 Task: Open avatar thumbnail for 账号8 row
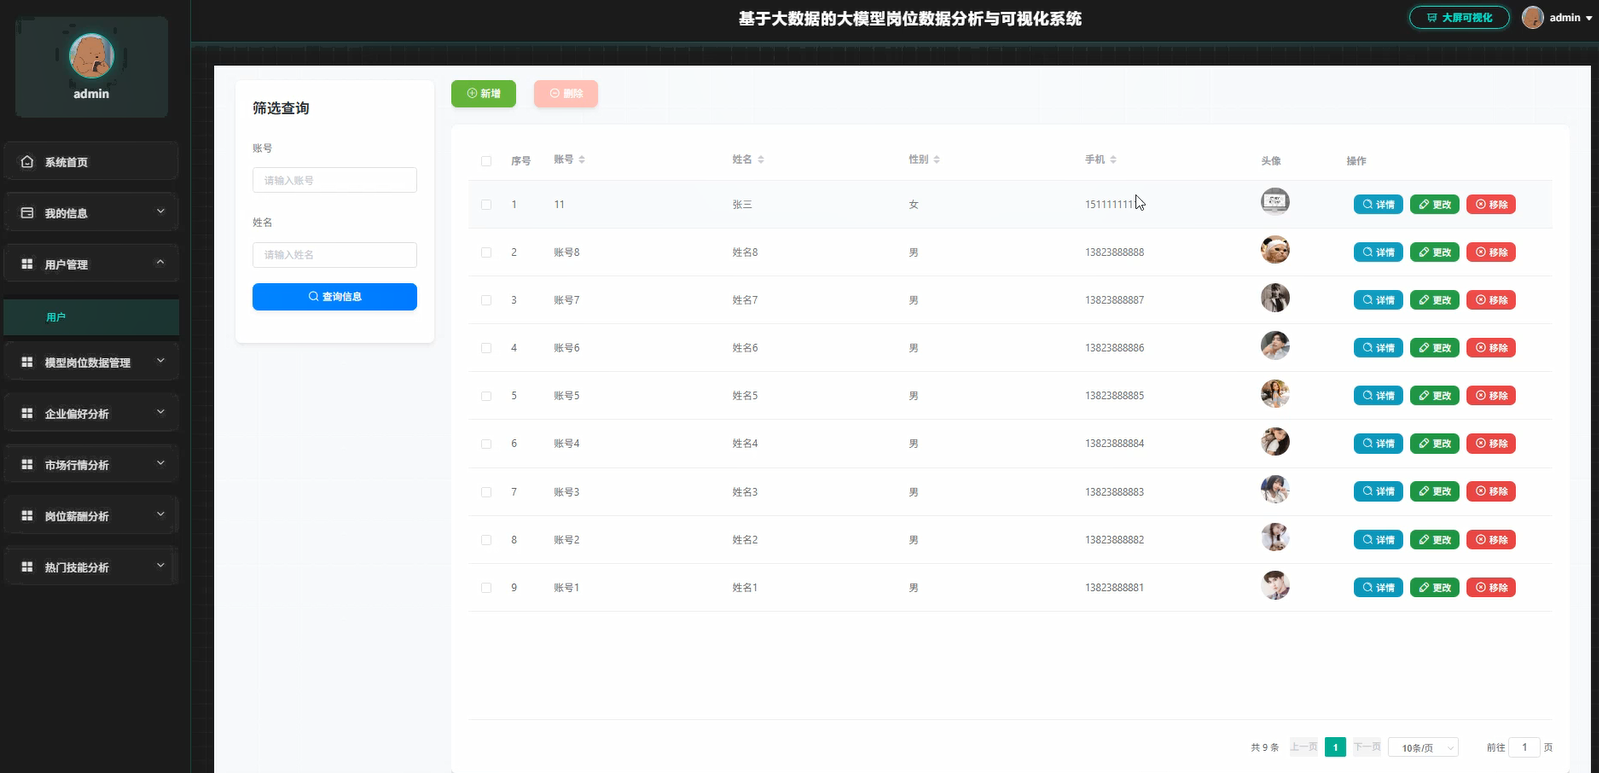(1275, 250)
